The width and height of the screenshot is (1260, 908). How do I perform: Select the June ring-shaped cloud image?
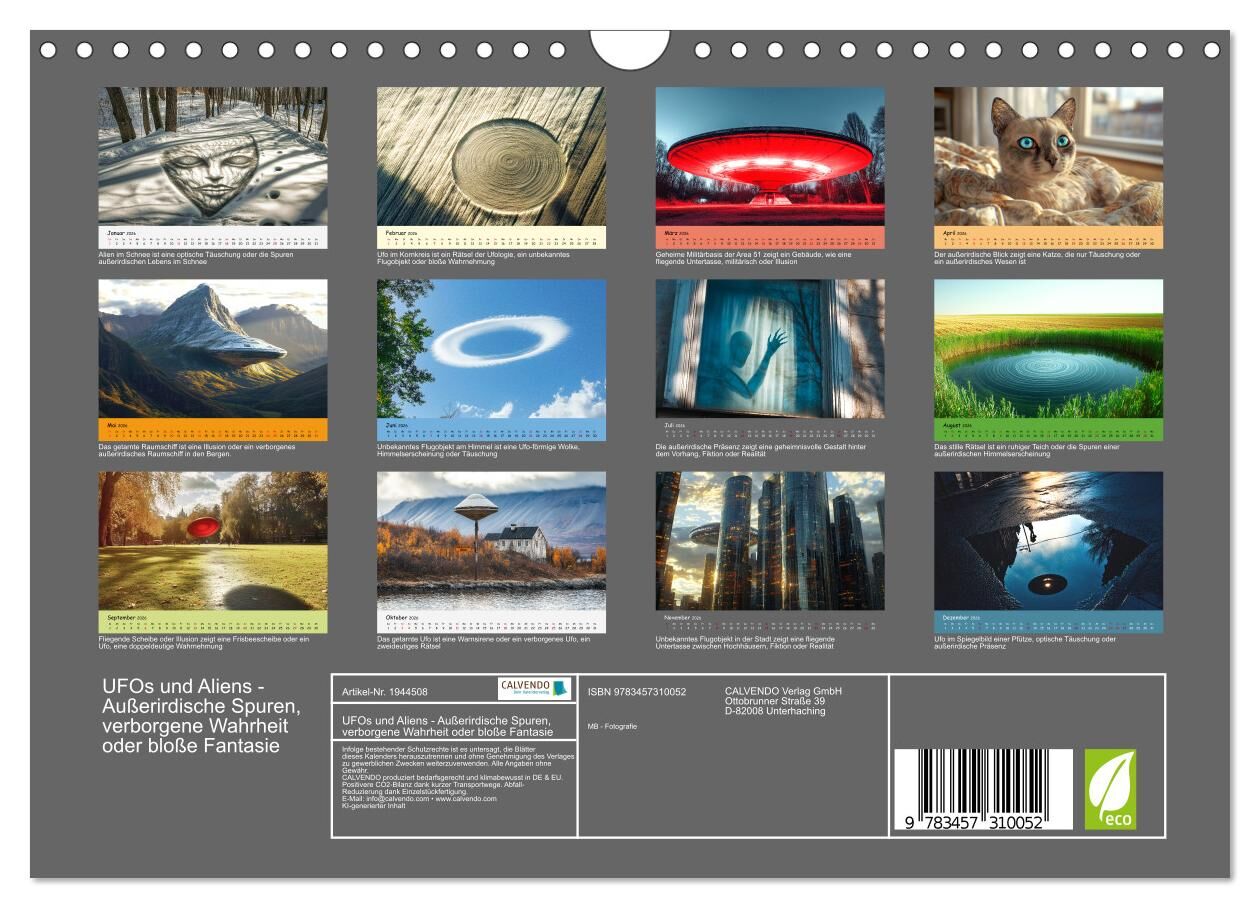(x=491, y=348)
